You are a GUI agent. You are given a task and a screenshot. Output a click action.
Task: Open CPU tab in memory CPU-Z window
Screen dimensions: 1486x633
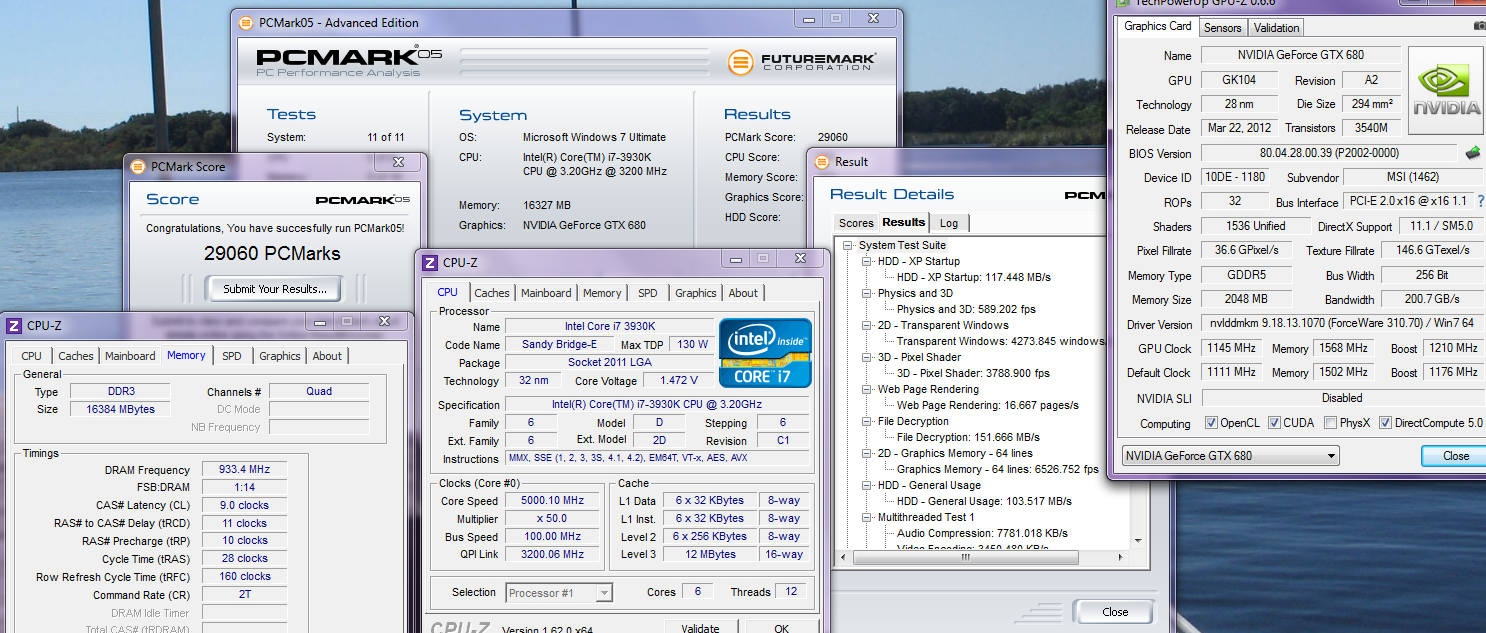(x=32, y=356)
